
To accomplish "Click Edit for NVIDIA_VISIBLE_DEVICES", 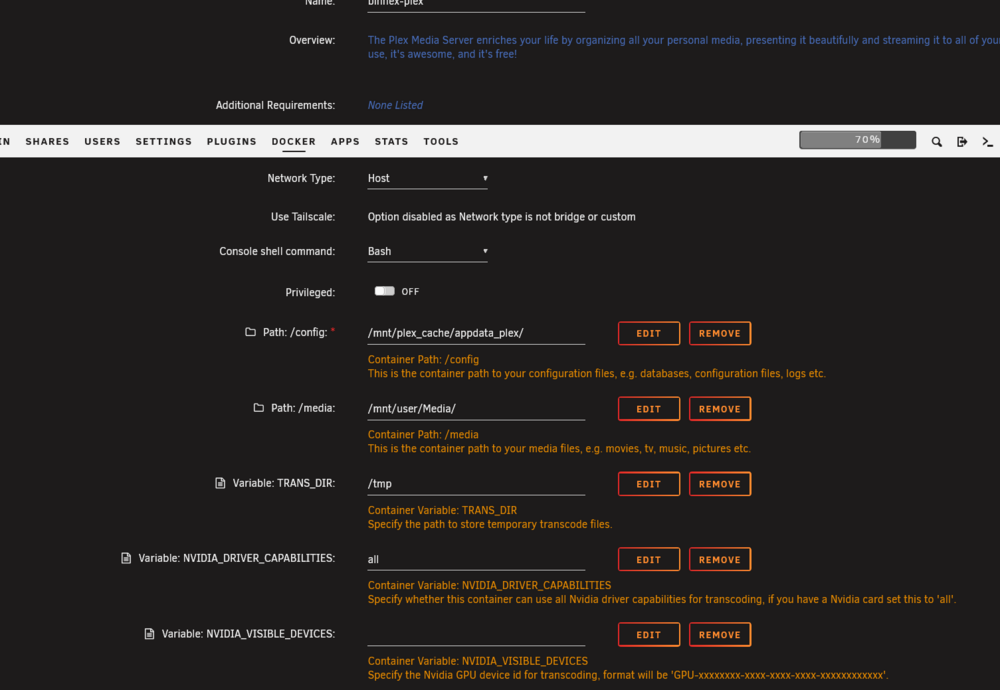I will 649,635.
